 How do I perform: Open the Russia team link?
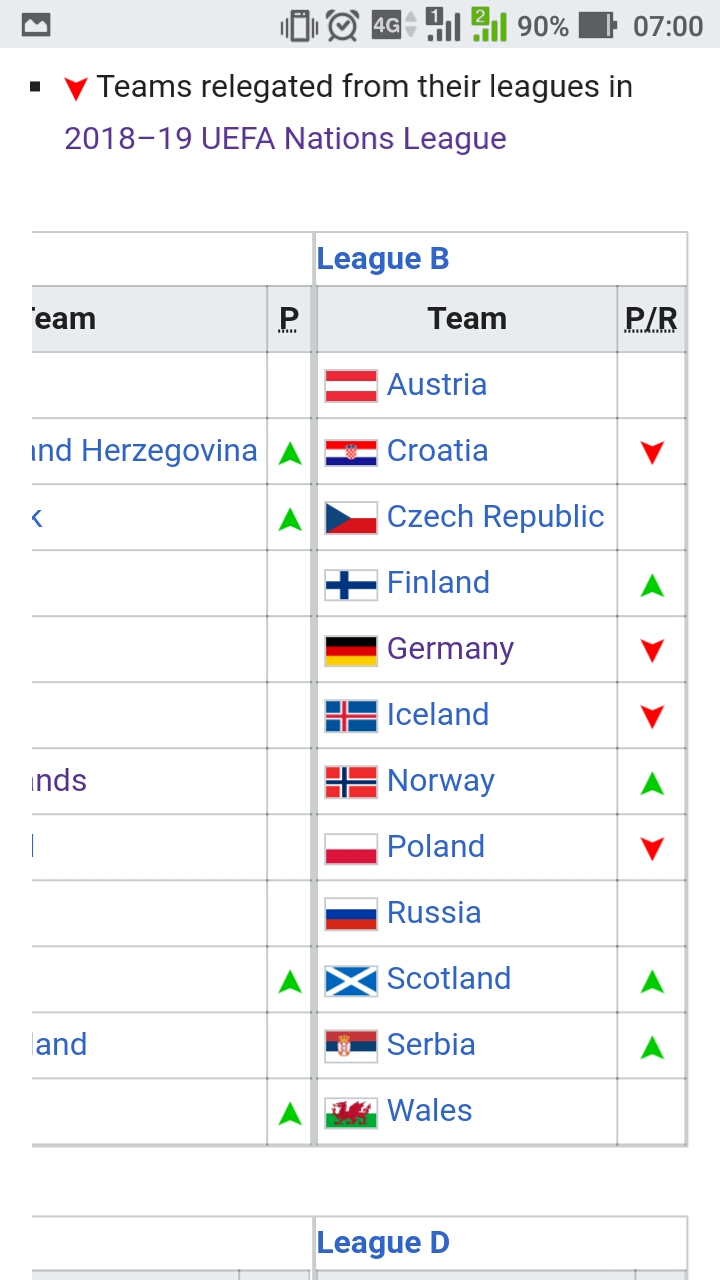point(434,913)
